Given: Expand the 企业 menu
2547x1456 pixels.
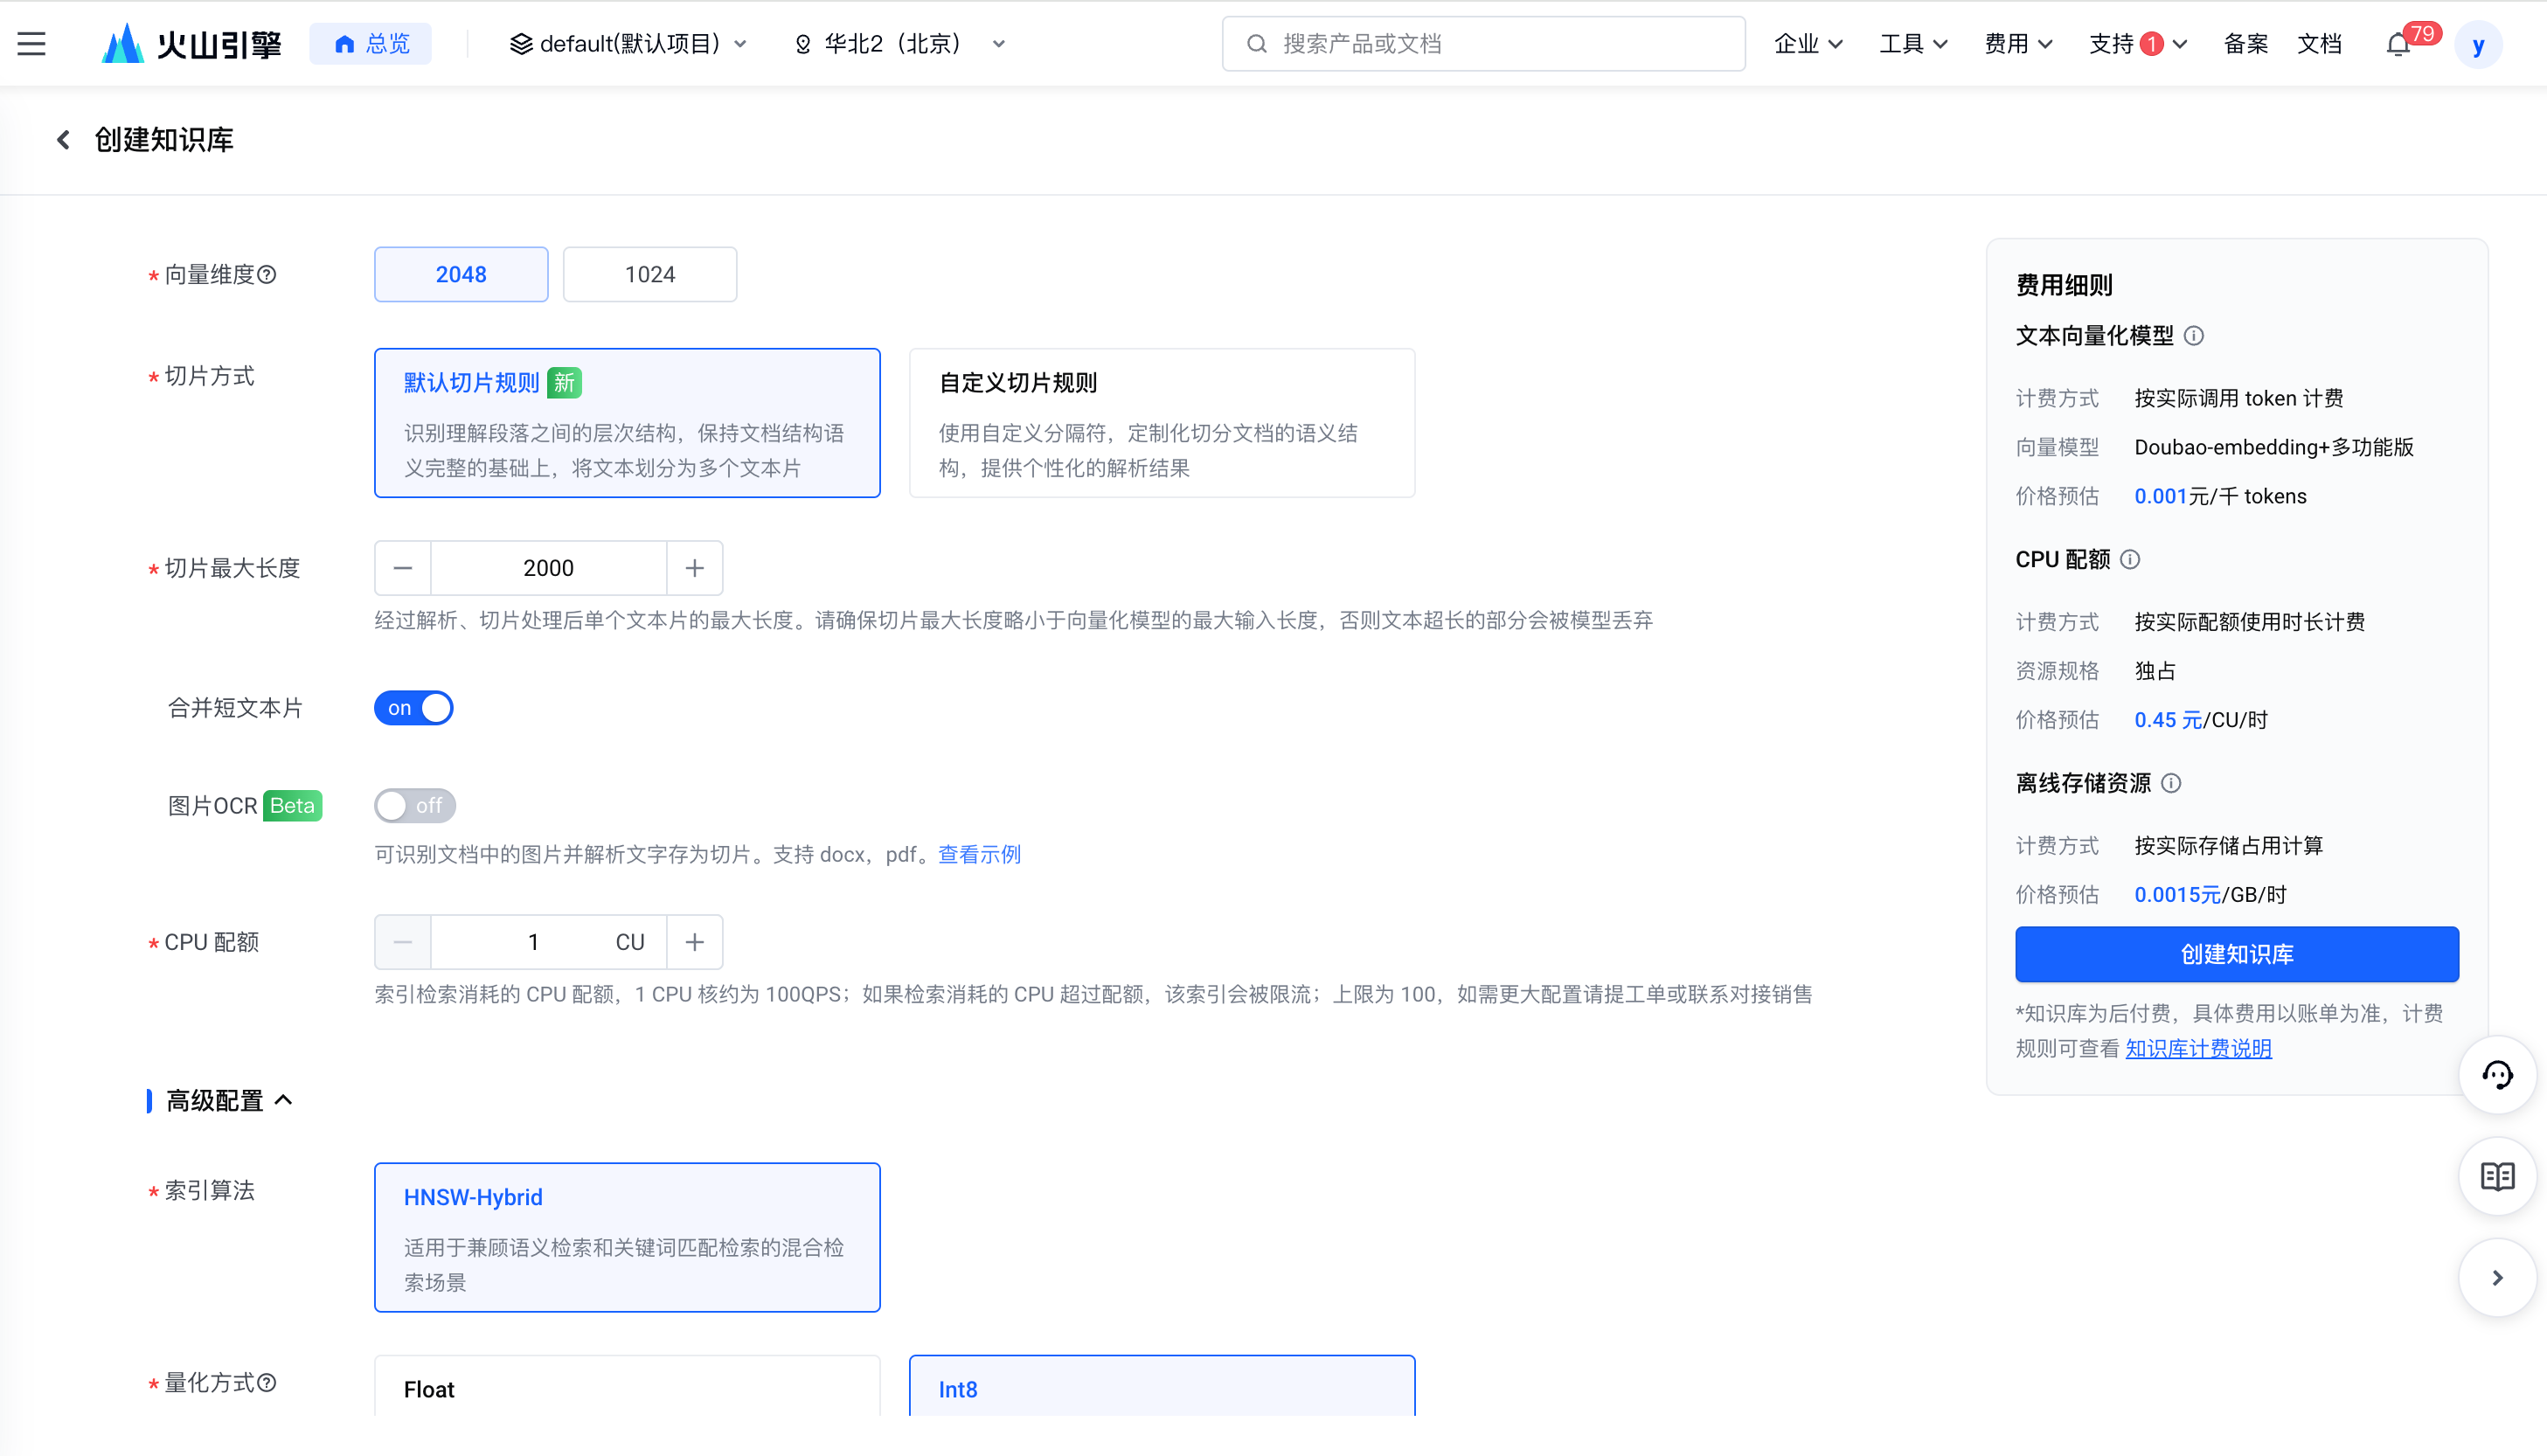Looking at the screenshot, I should (x=1808, y=44).
